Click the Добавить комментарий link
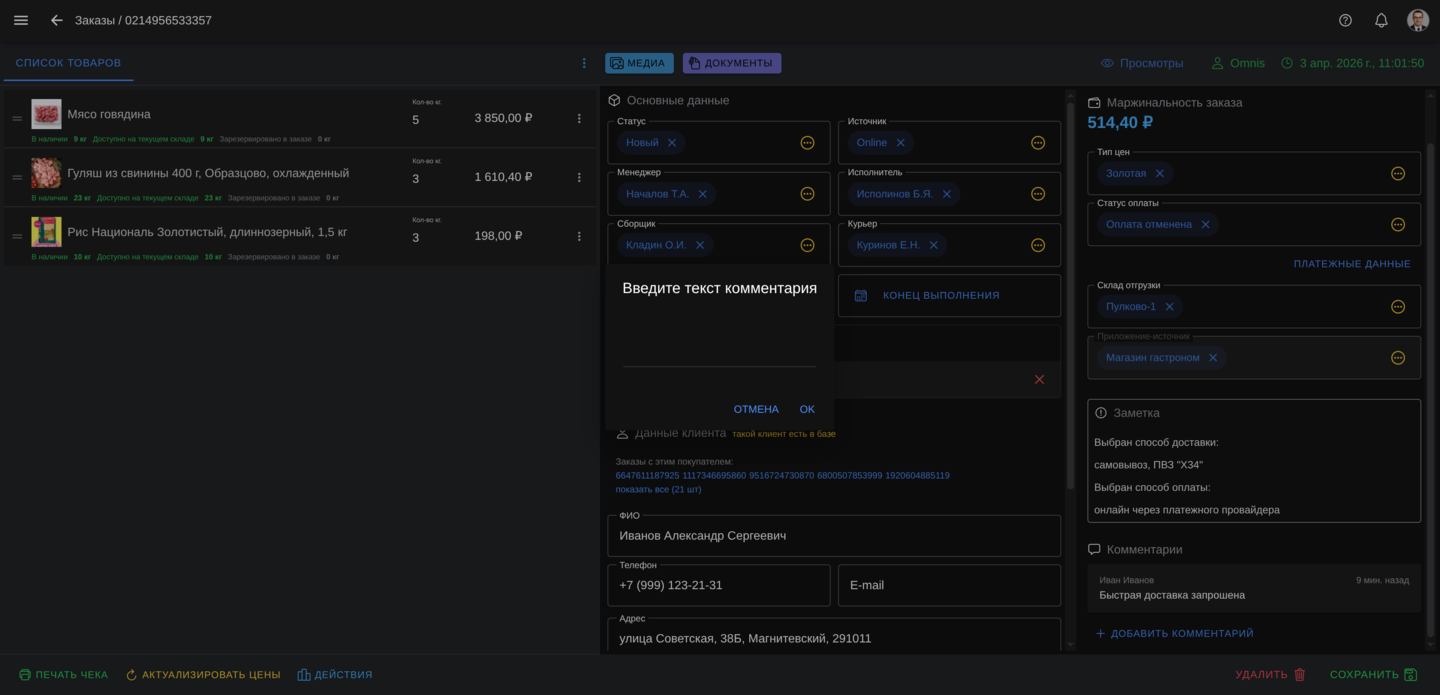The height and width of the screenshot is (695, 1440). (x=1174, y=634)
